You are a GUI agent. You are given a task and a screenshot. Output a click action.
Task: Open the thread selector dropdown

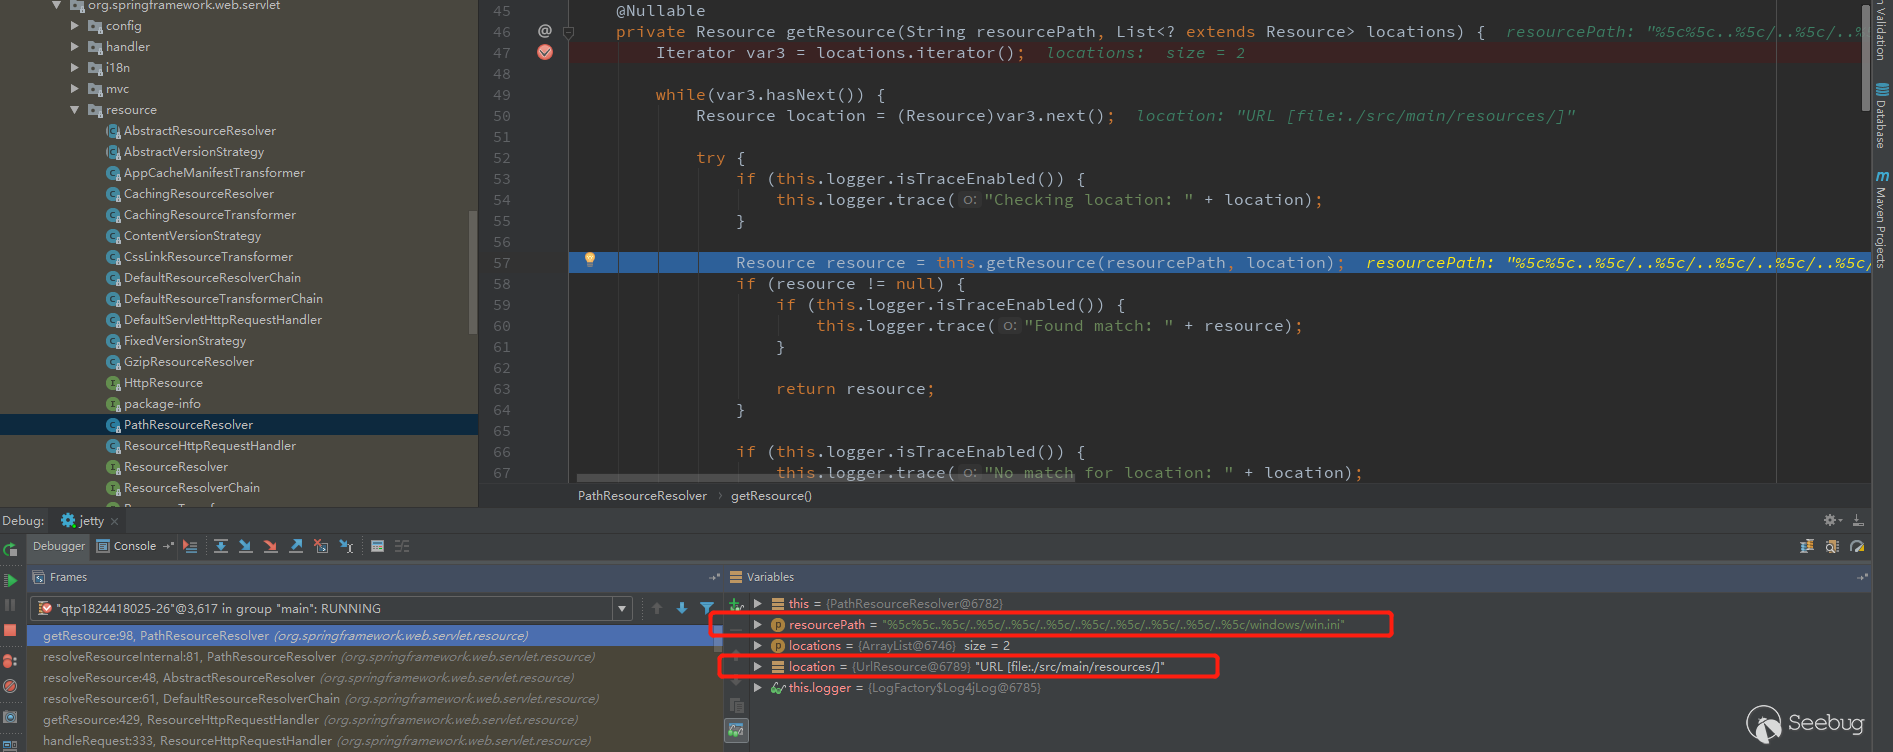[622, 608]
